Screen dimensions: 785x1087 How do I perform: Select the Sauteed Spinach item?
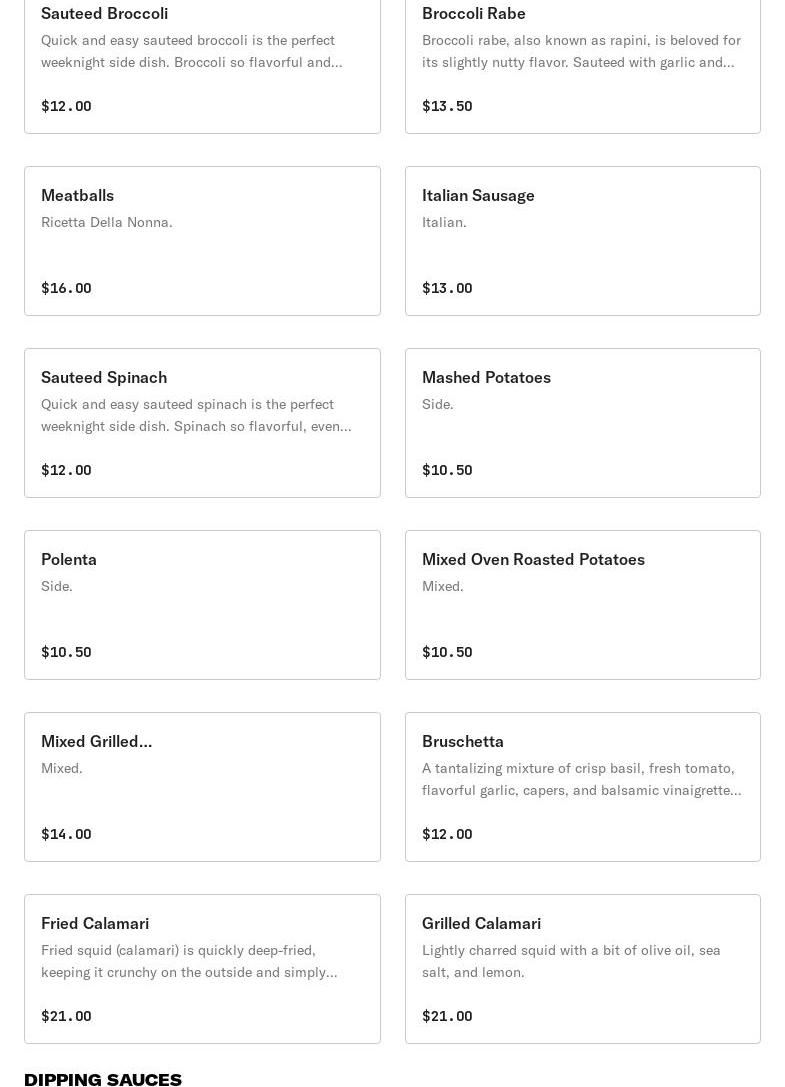[x=202, y=423]
